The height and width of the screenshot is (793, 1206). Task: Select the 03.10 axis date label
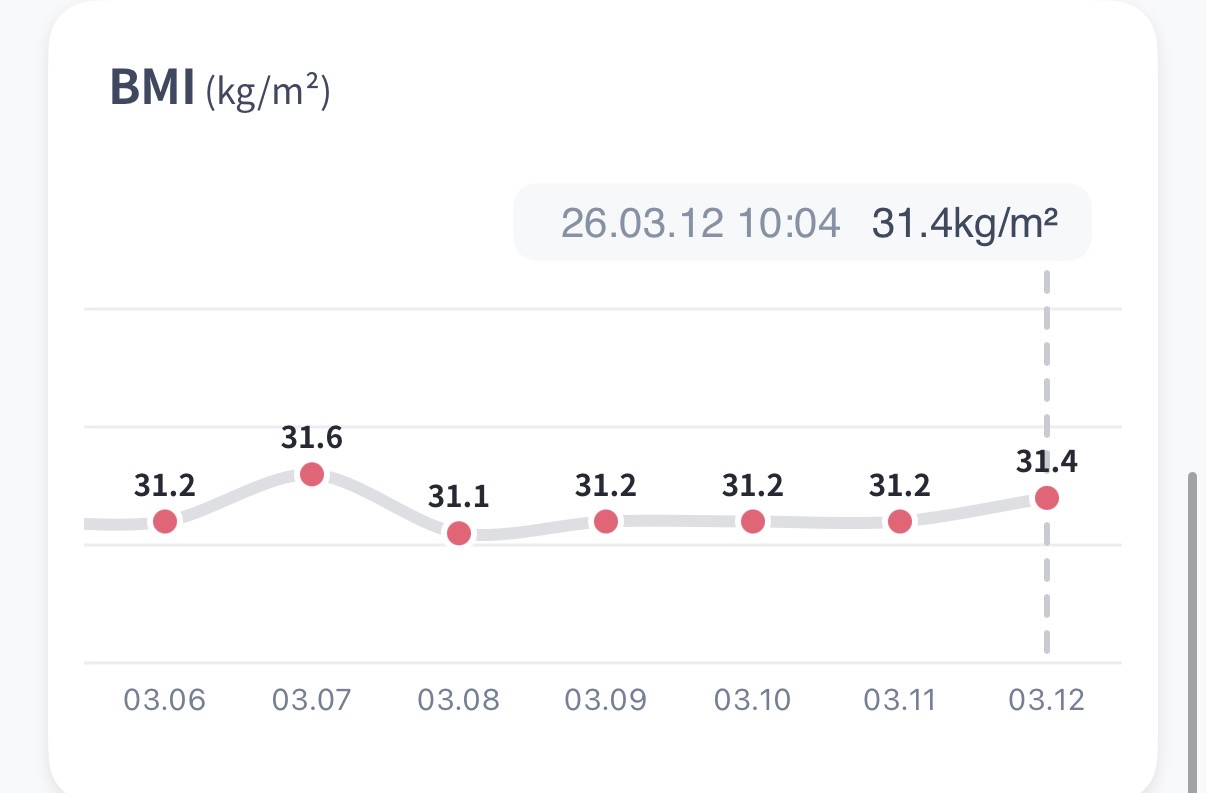coord(753,699)
